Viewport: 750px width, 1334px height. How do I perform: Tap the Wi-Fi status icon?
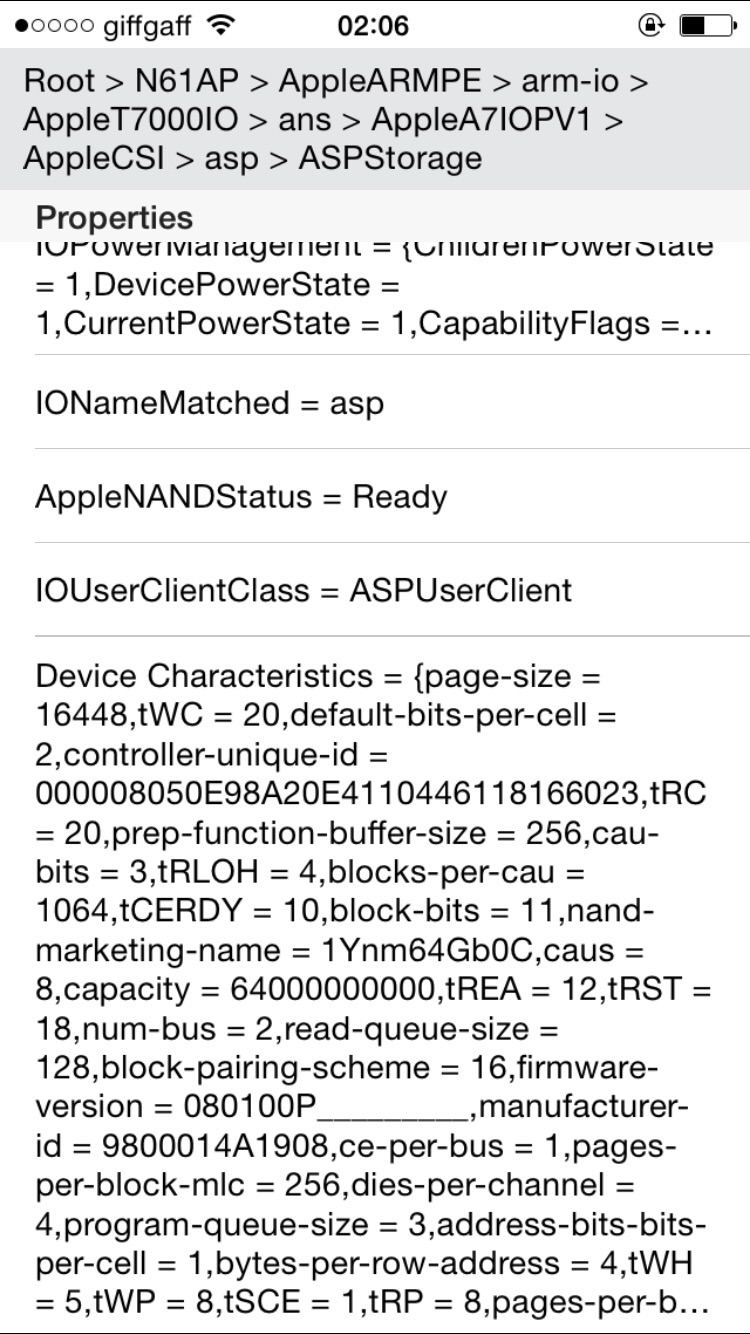(219, 25)
